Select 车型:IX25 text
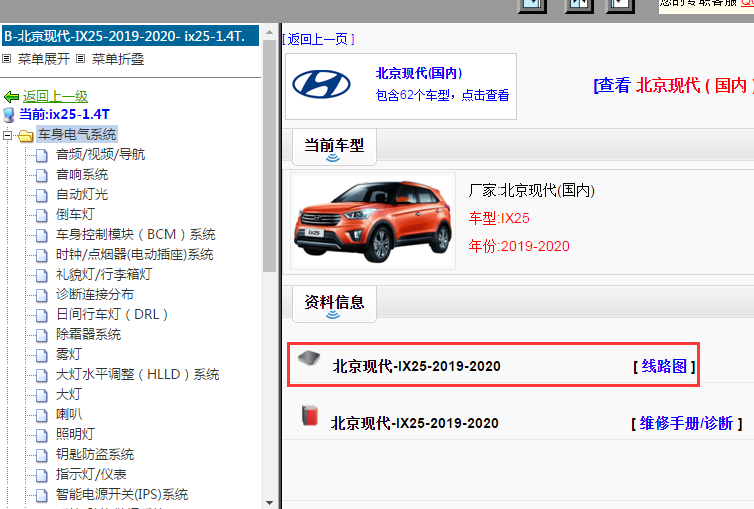Screen dimensions: 754x509 (499, 218)
